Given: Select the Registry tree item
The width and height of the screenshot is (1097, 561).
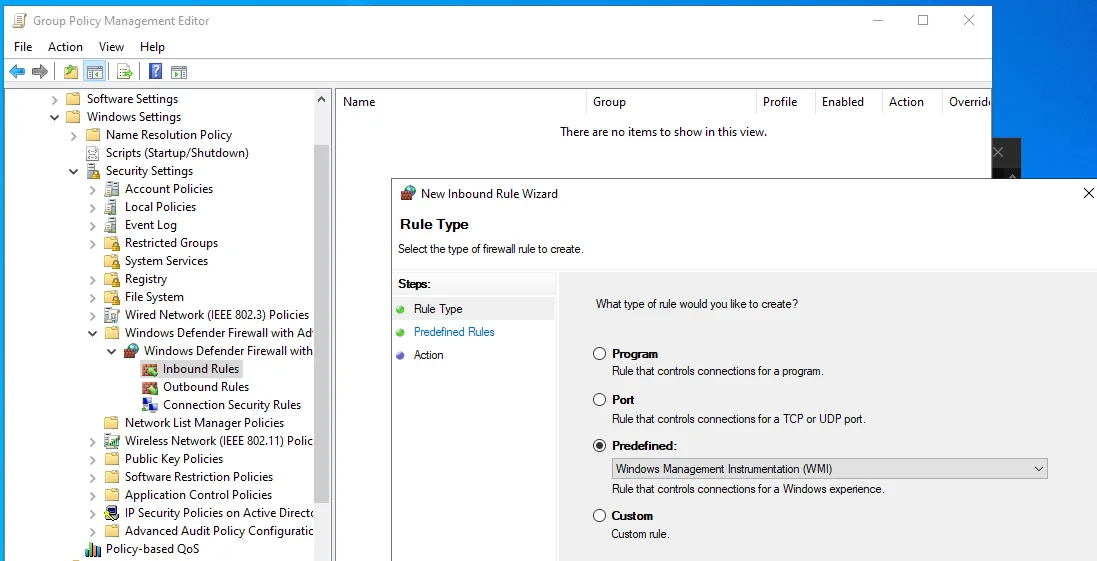Looking at the screenshot, I should point(146,279).
